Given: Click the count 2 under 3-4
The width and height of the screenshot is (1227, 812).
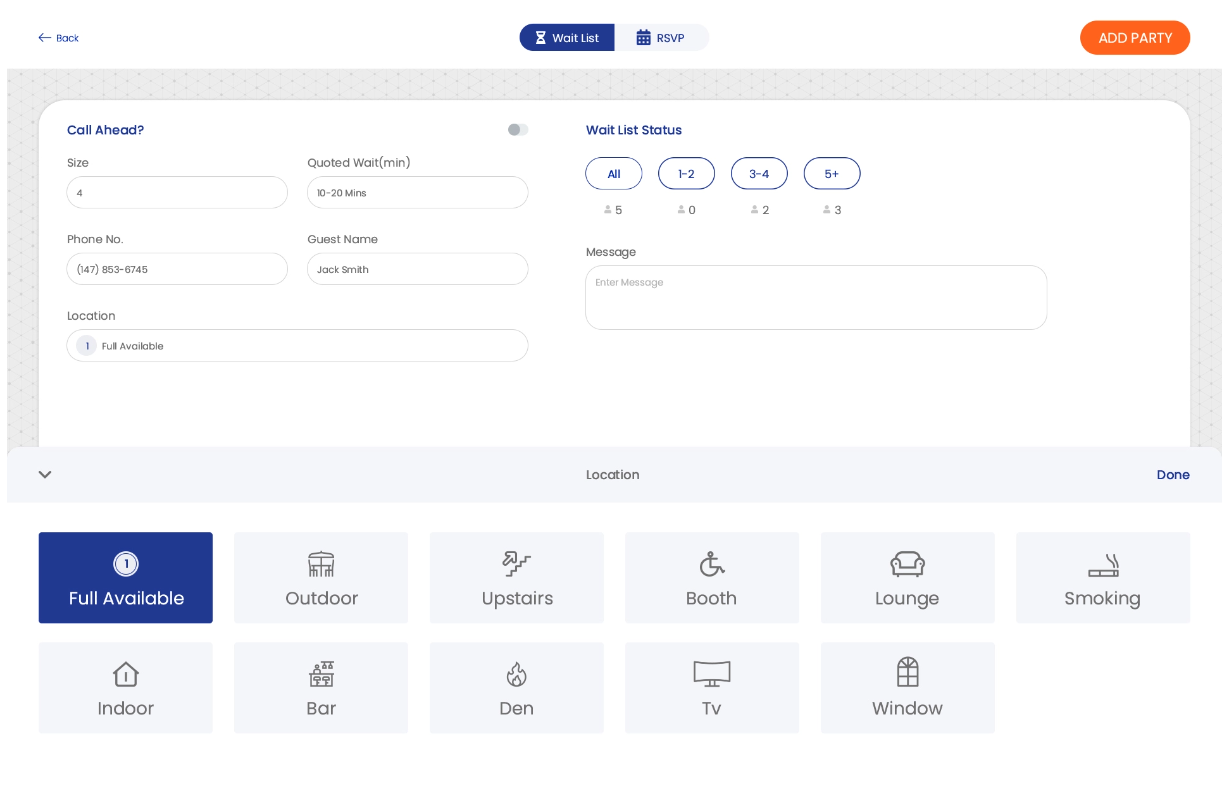Looking at the screenshot, I should coord(765,210).
